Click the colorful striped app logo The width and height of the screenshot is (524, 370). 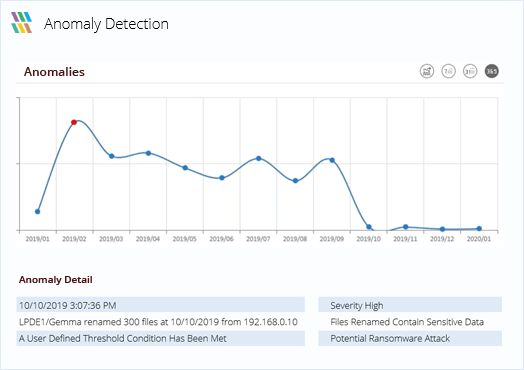[21, 23]
